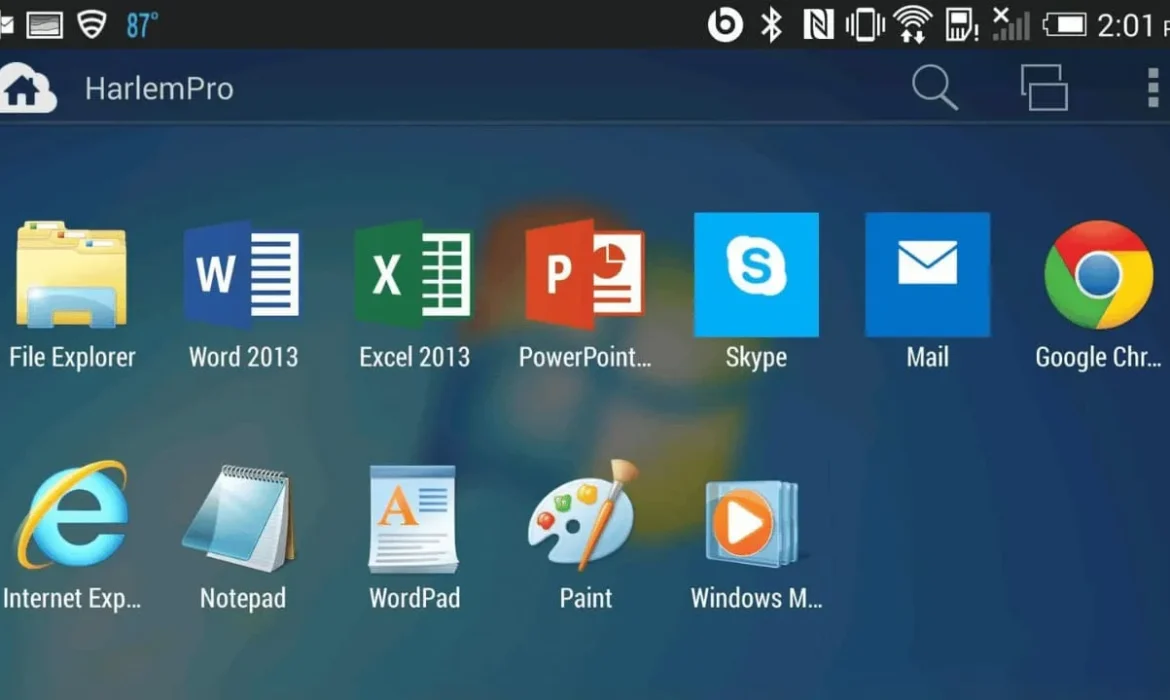The height and width of the screenshot is (700, 1170).
Task: Launch Word 2013
Action: 243,275
